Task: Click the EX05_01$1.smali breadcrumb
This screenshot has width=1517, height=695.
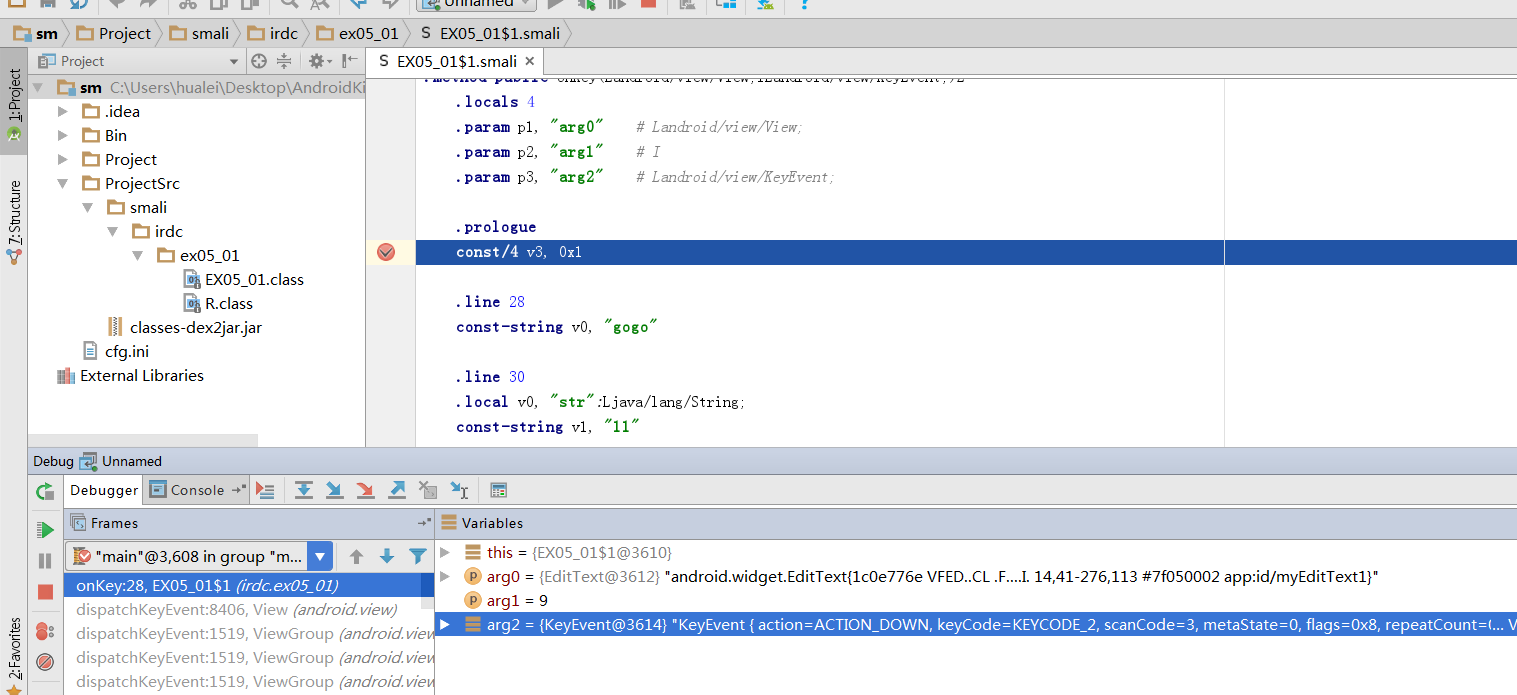Action: (x=490, y=33)
